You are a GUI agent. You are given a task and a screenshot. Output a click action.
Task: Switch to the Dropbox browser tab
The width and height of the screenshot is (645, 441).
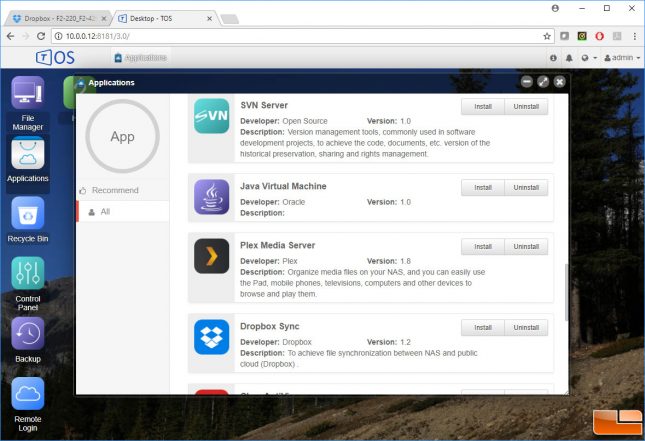[56, 19]
